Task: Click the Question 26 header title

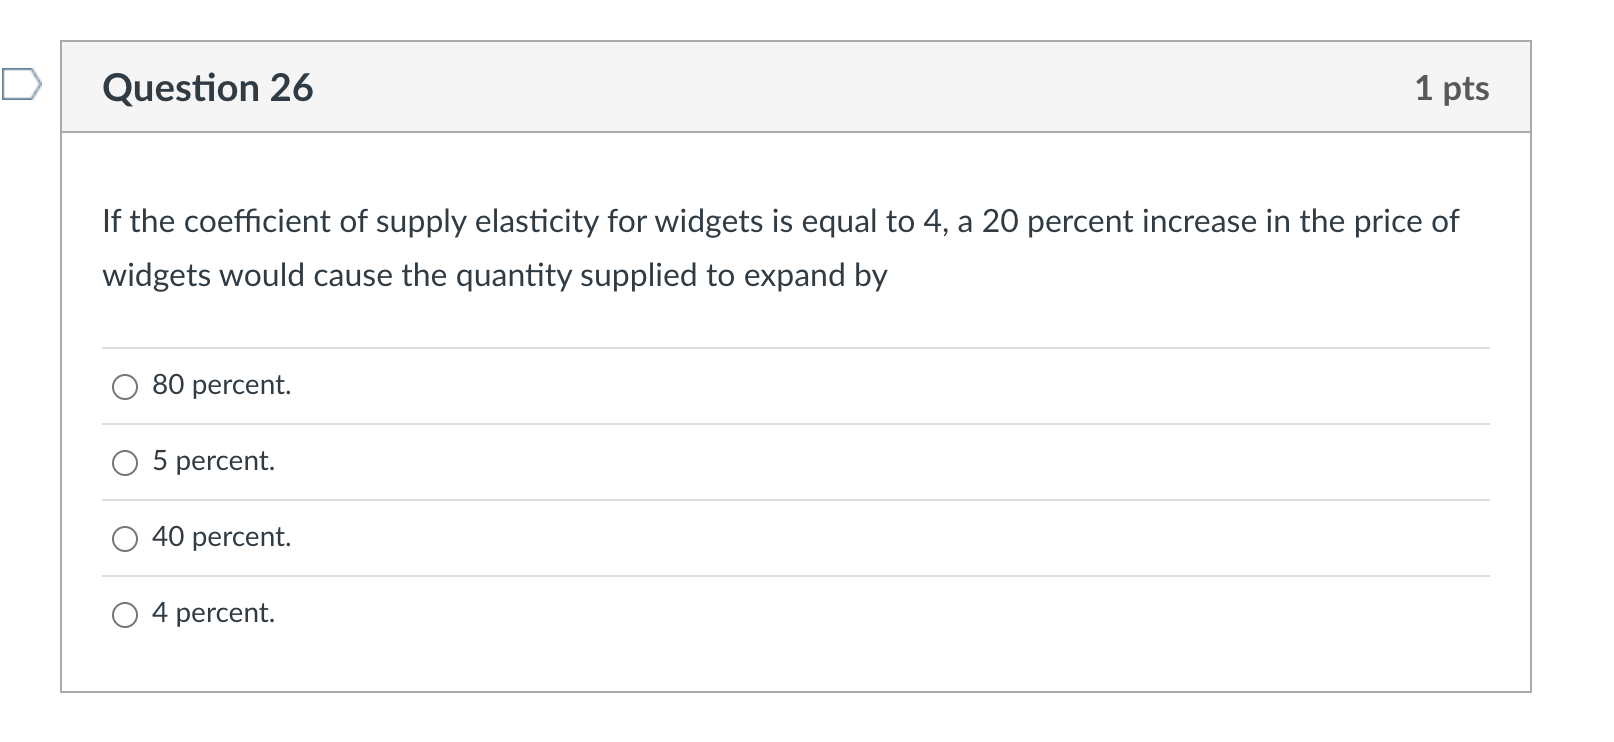Action: (x=207, y=88)
